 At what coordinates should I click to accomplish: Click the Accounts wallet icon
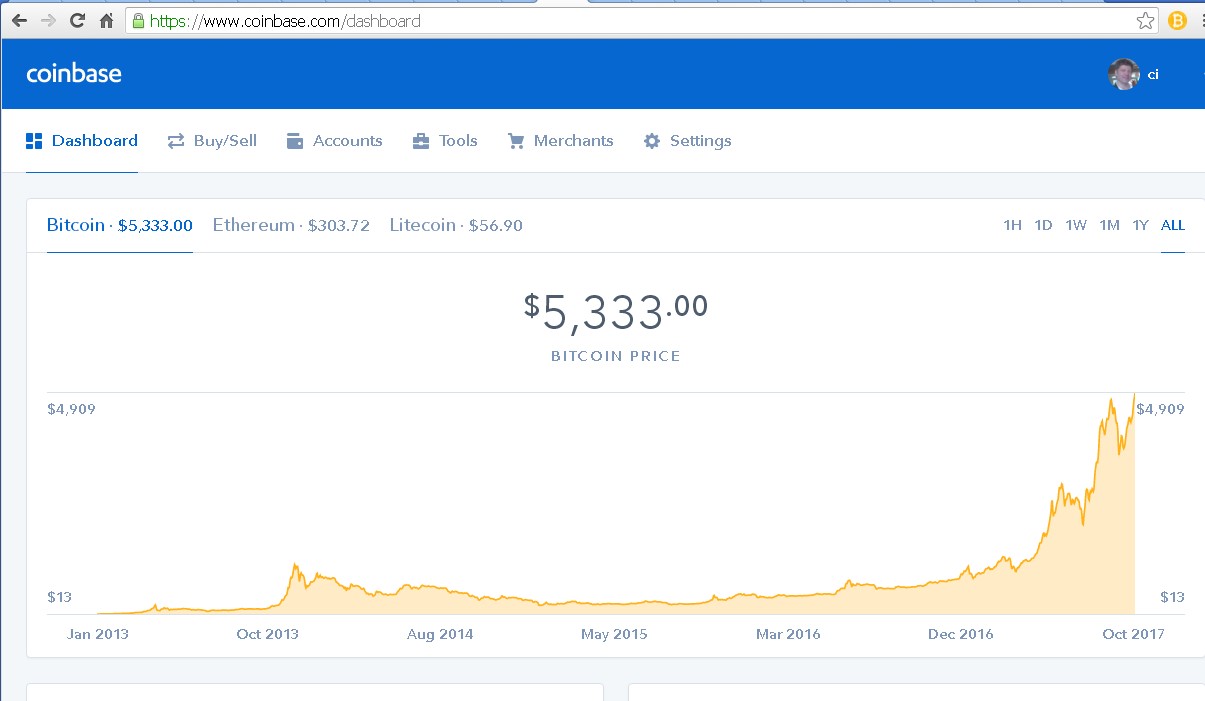pos(295,141)
